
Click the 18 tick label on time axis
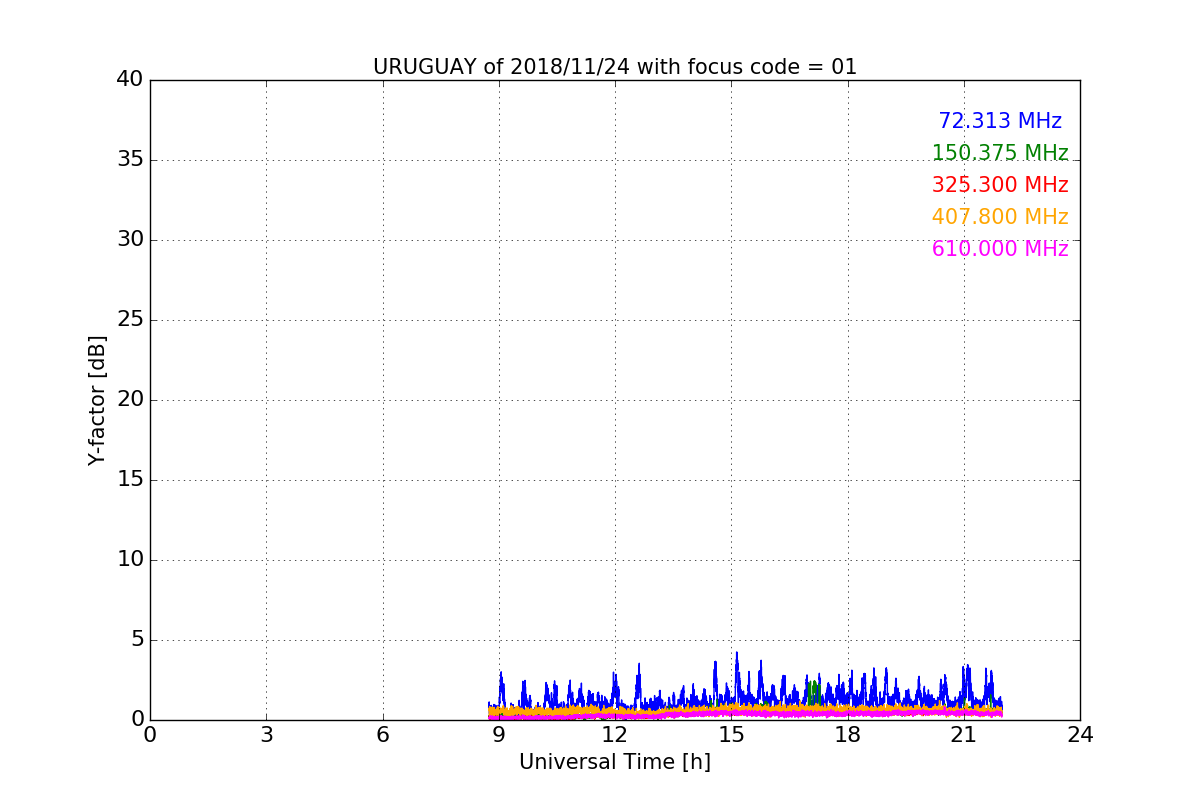click(848, 735)
